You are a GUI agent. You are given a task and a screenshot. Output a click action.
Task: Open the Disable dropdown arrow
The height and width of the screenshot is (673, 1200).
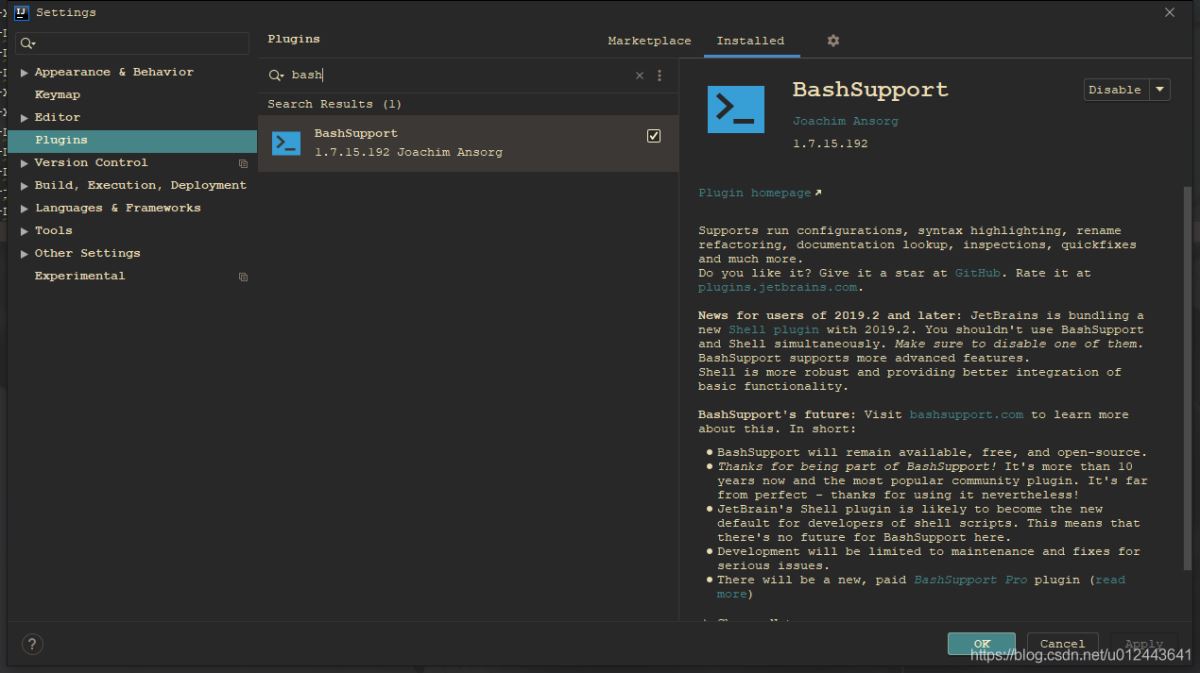point(1159,89)
